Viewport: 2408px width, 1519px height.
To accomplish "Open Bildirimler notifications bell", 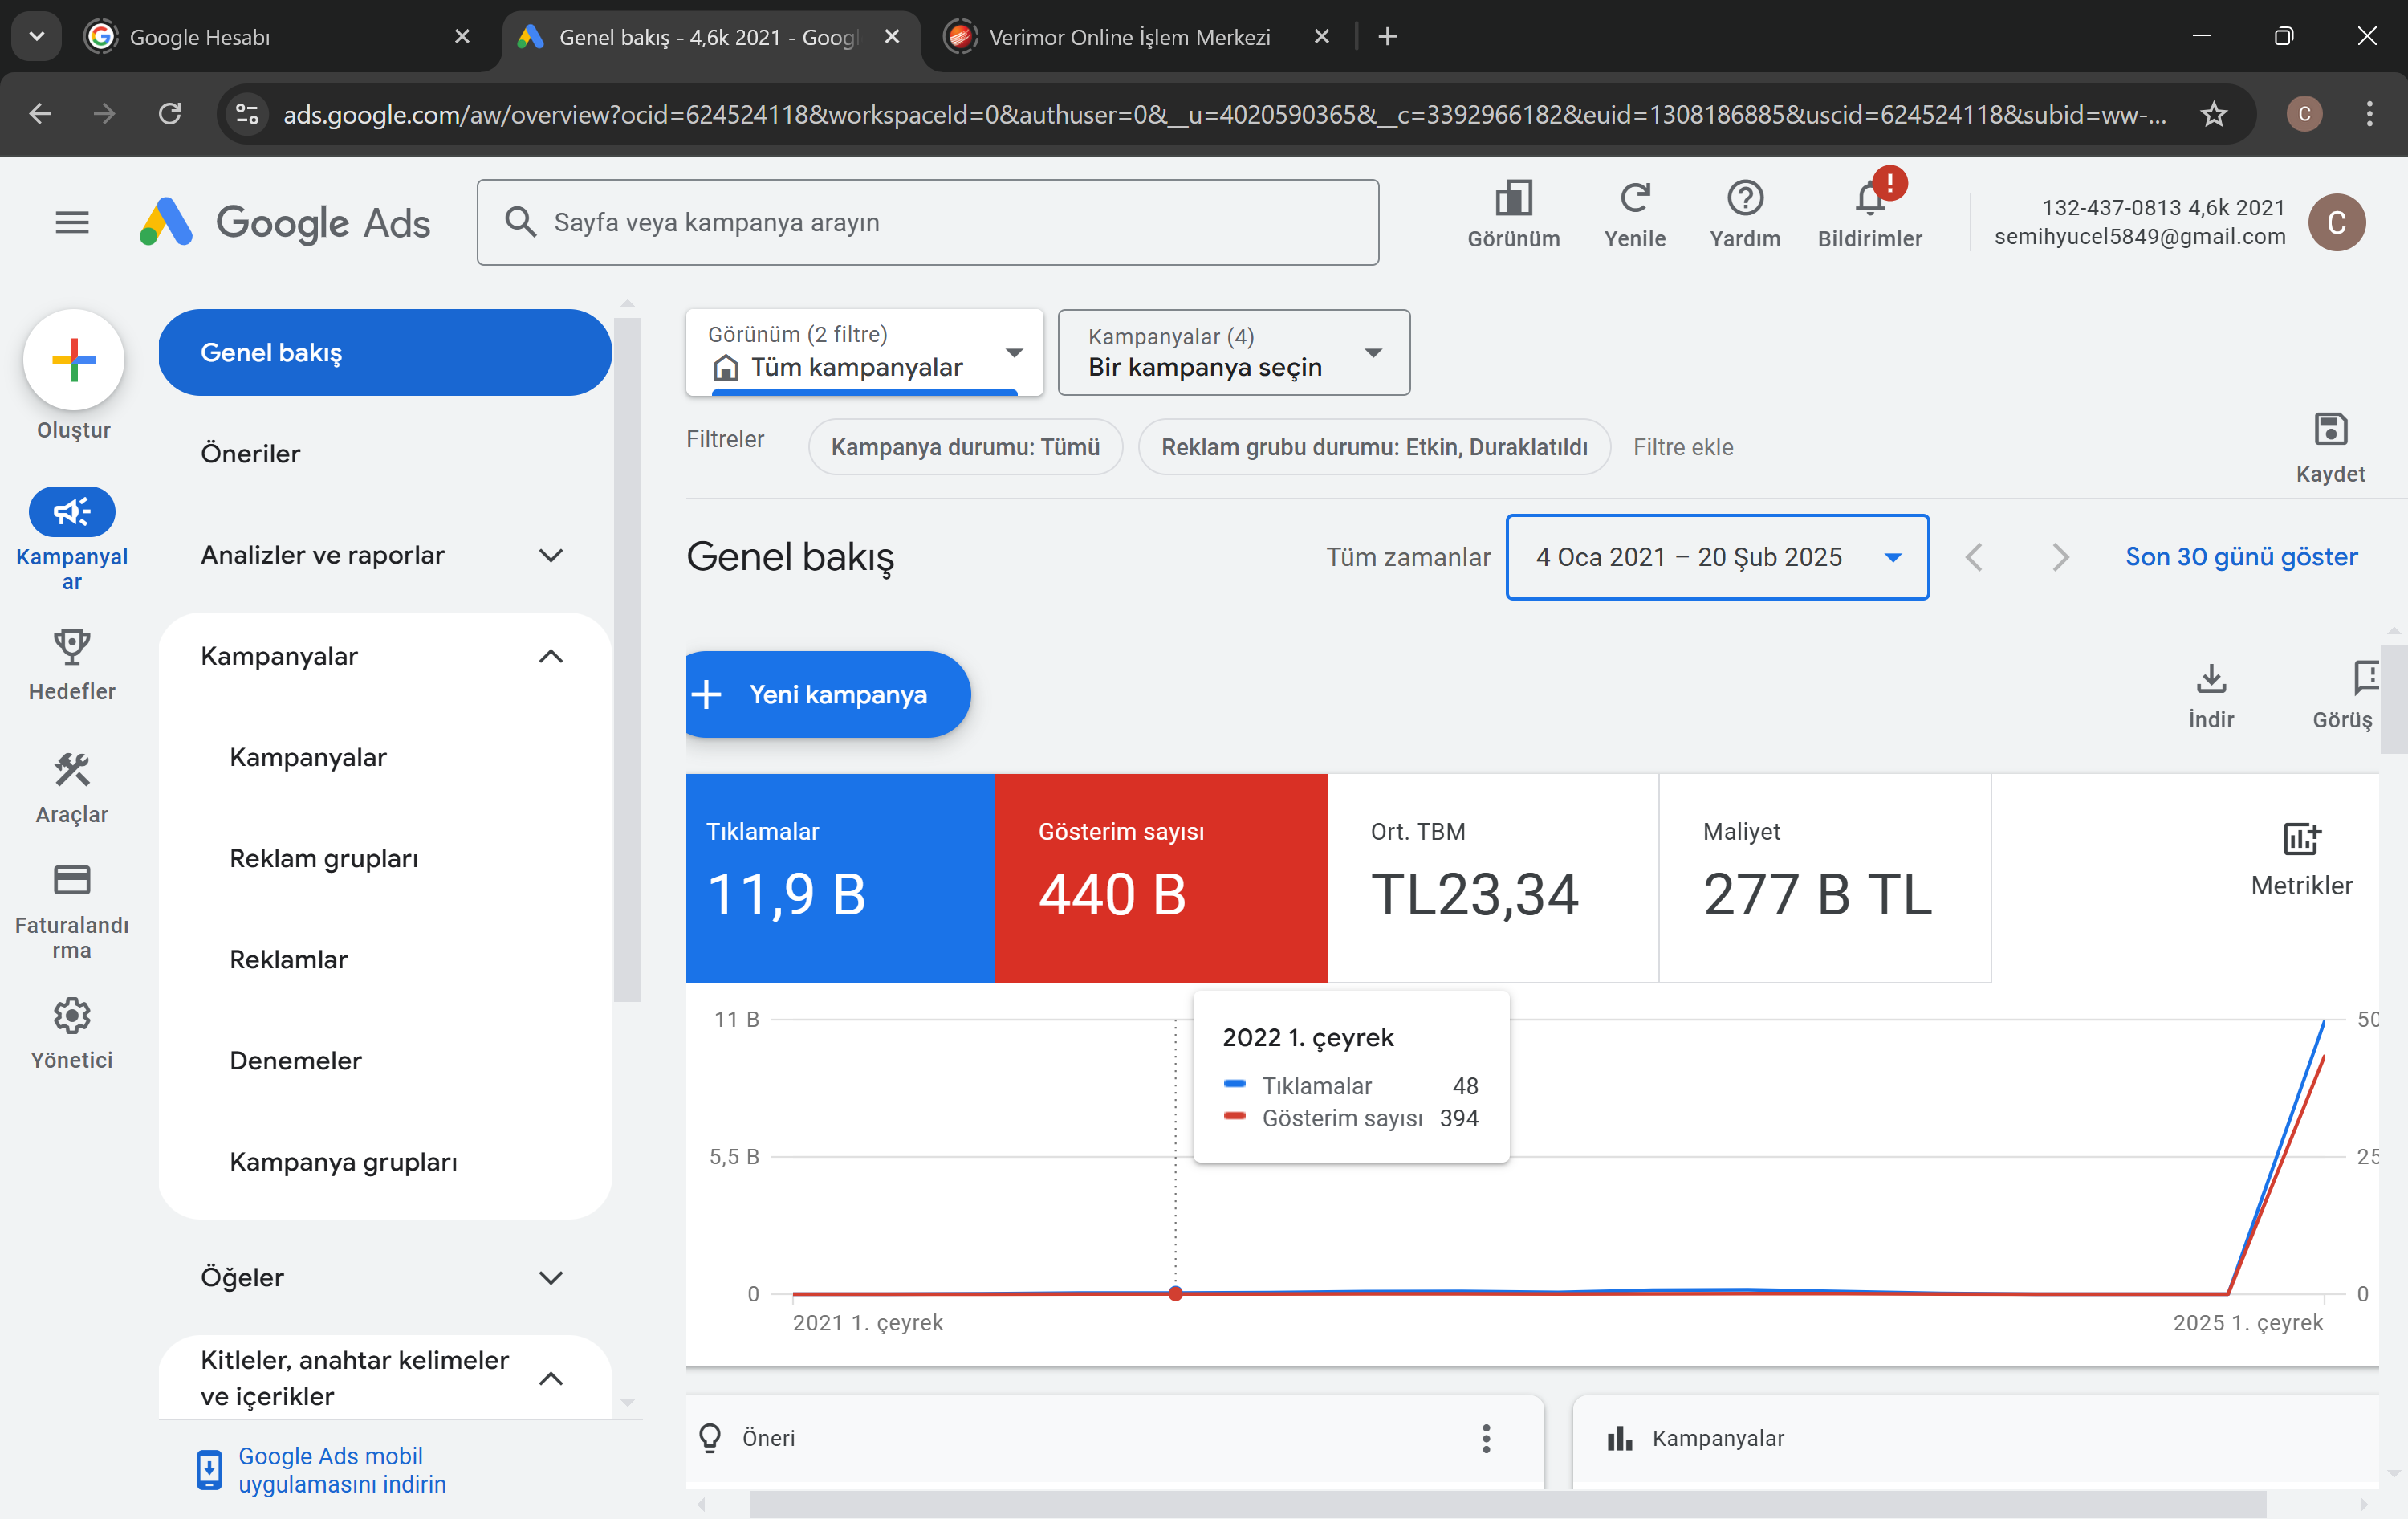I will pos(1869,198).
